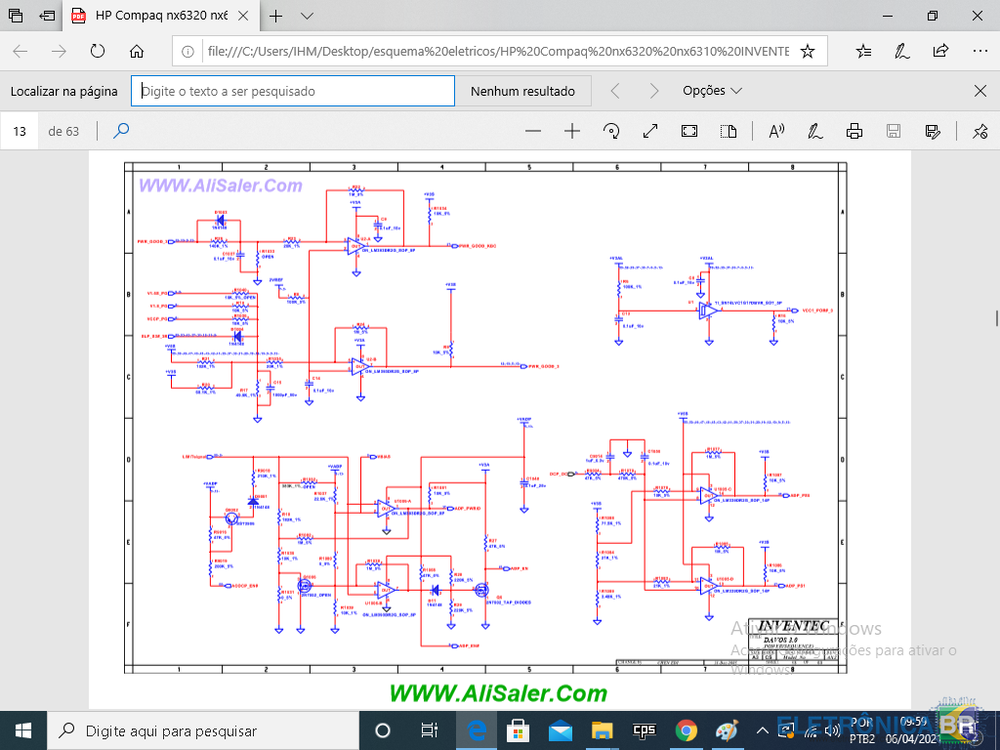
Task: Open the tab preview chevron
Action: tap(307, 16)
